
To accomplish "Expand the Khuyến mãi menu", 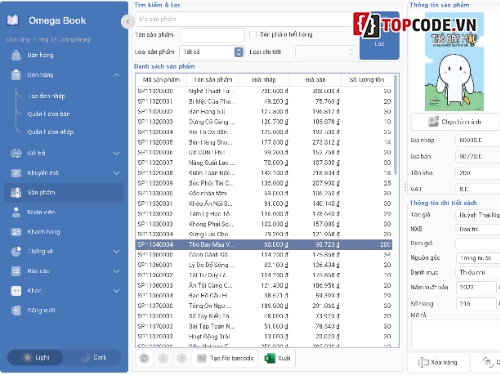I will click(x=116, y=173).
